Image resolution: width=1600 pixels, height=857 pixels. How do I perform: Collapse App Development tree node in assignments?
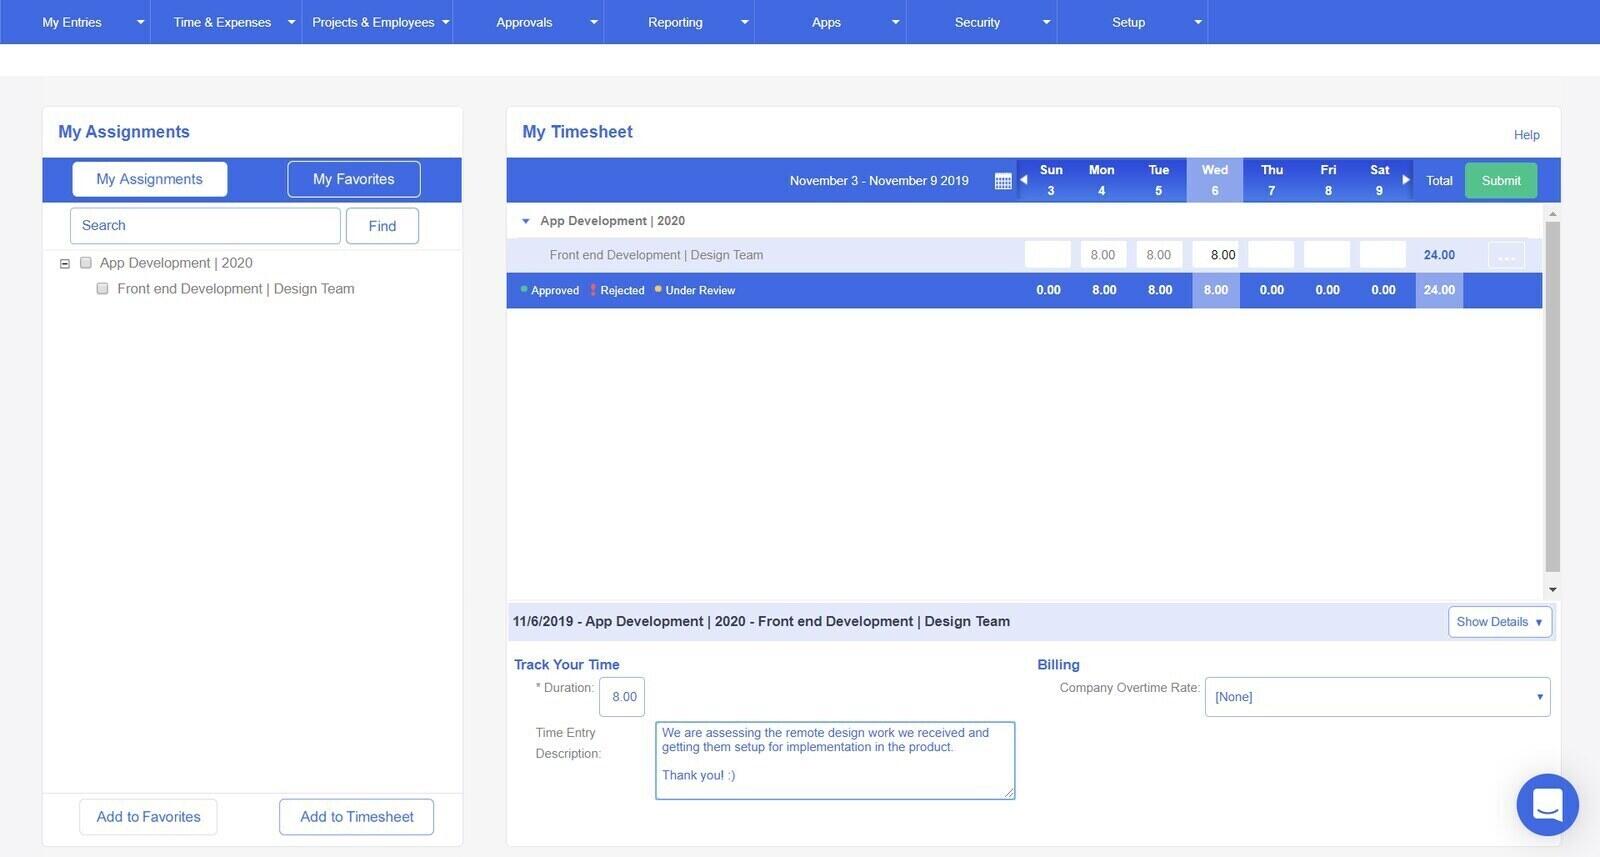click(x=65, y=264)
